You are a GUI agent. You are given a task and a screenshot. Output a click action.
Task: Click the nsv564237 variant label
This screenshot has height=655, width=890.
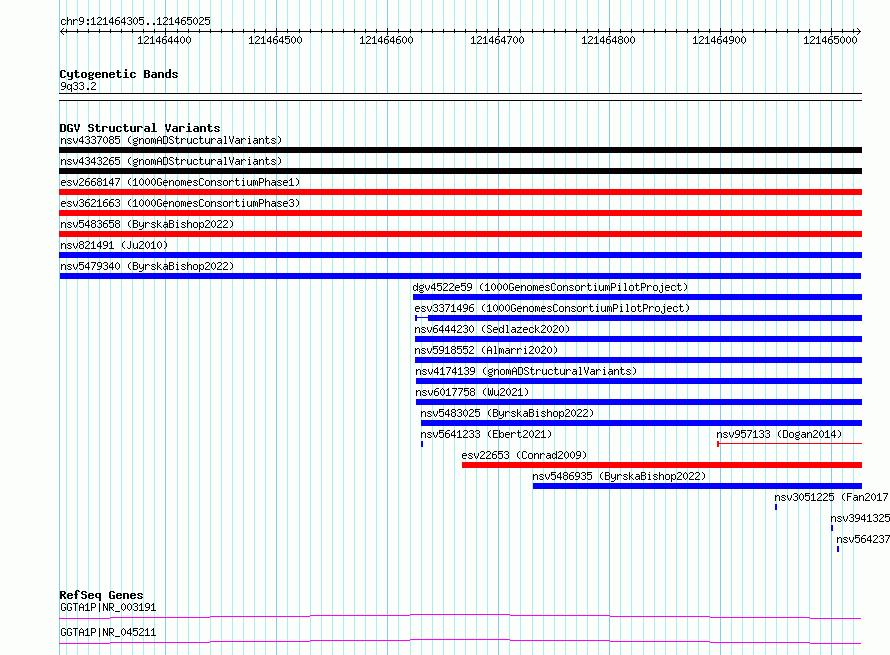tap(863, 539)
